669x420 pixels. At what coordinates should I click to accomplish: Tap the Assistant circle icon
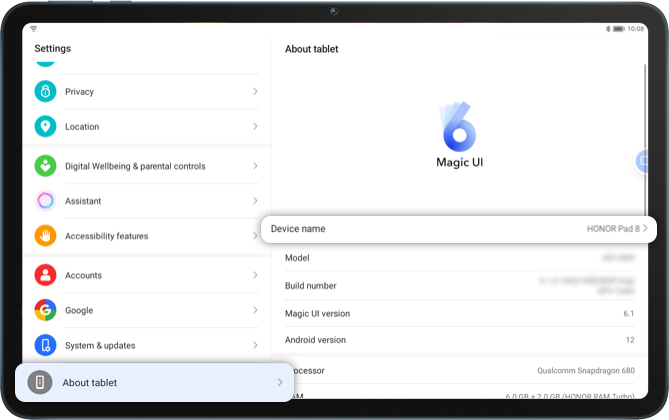tap(45, 201)
